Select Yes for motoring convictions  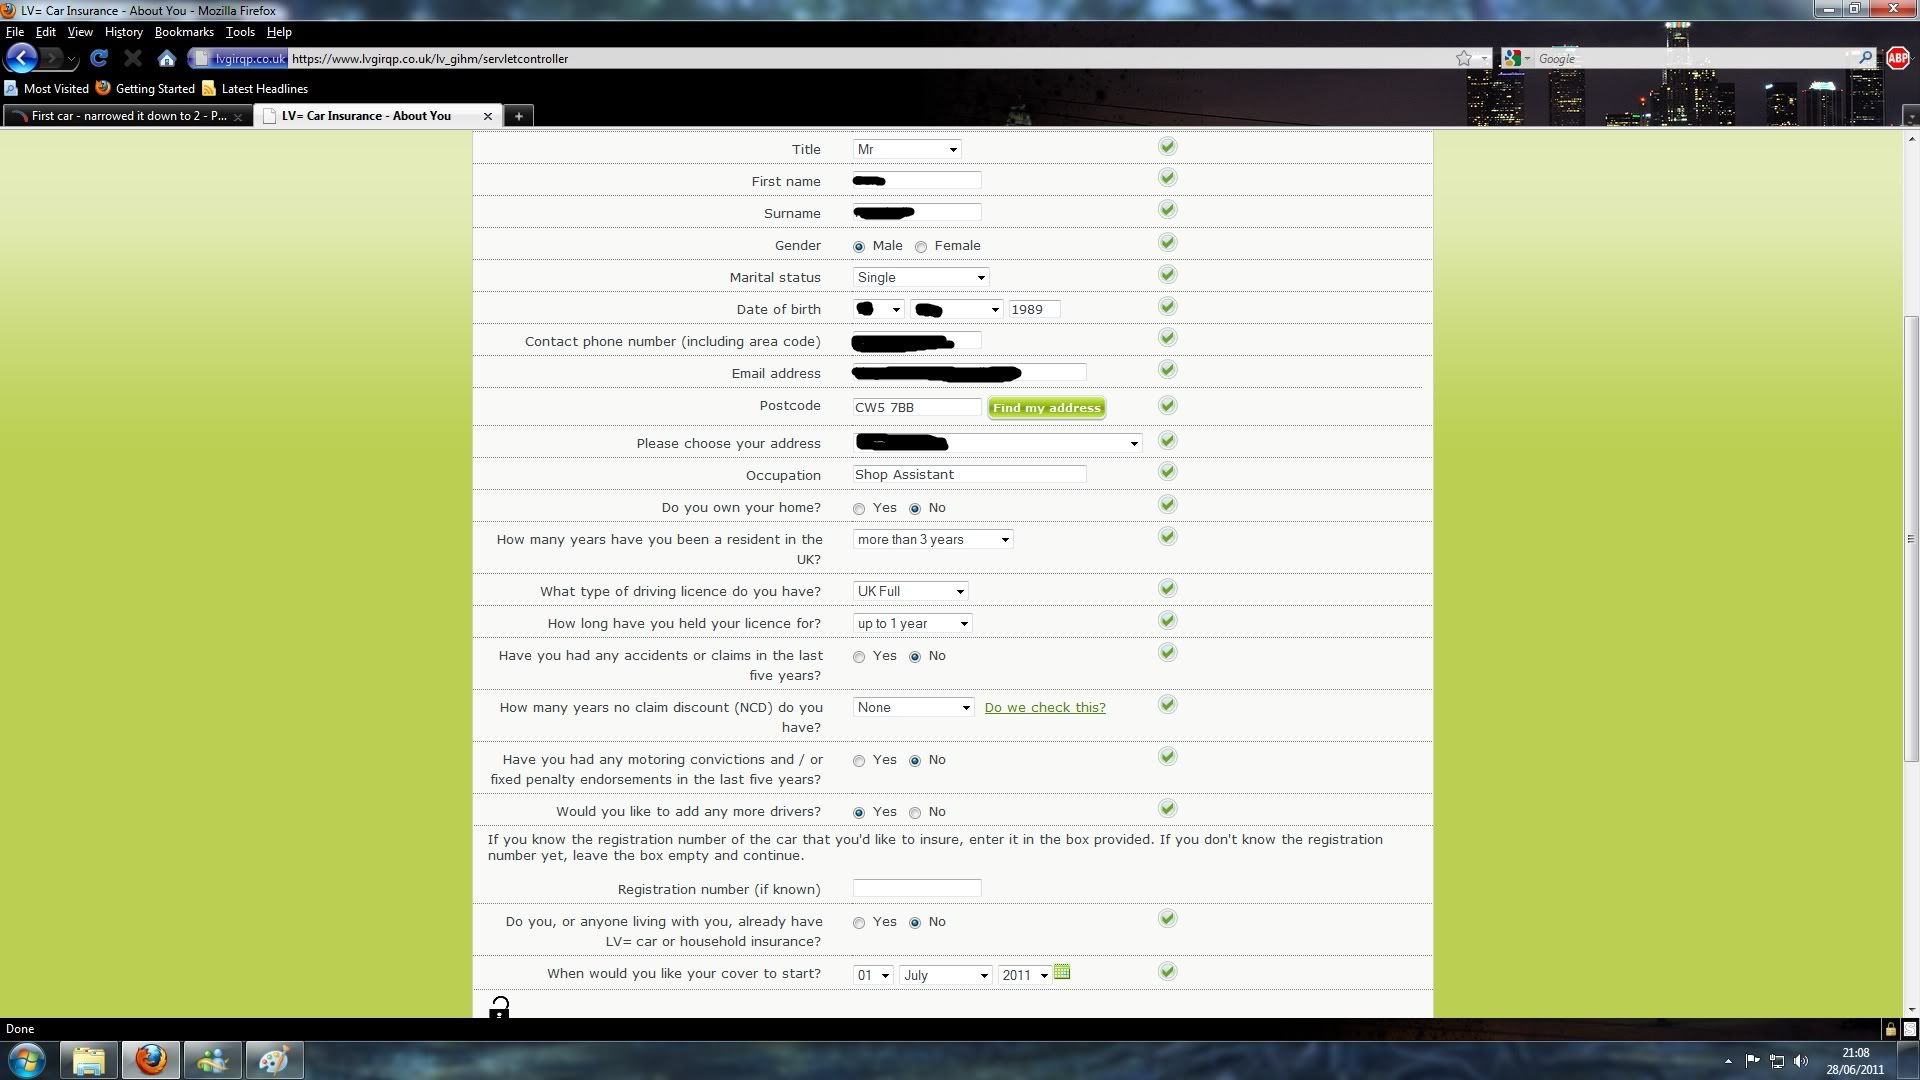[x=859, y=761]
